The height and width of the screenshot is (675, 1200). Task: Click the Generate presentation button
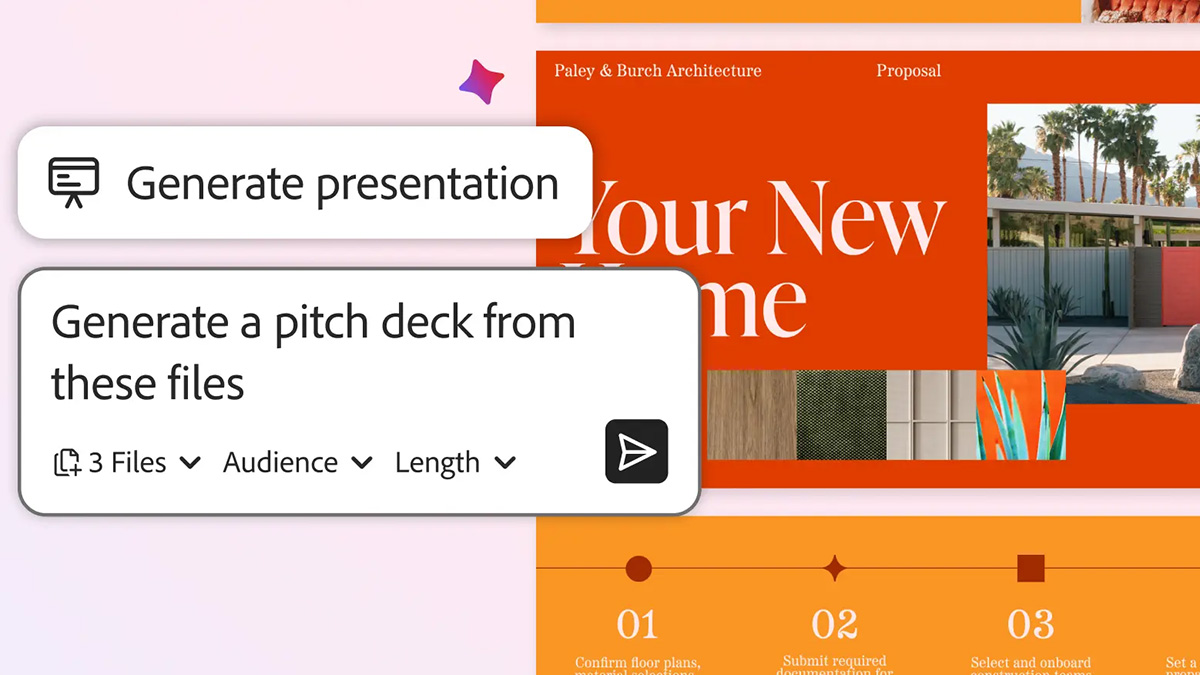click(305, 183)
